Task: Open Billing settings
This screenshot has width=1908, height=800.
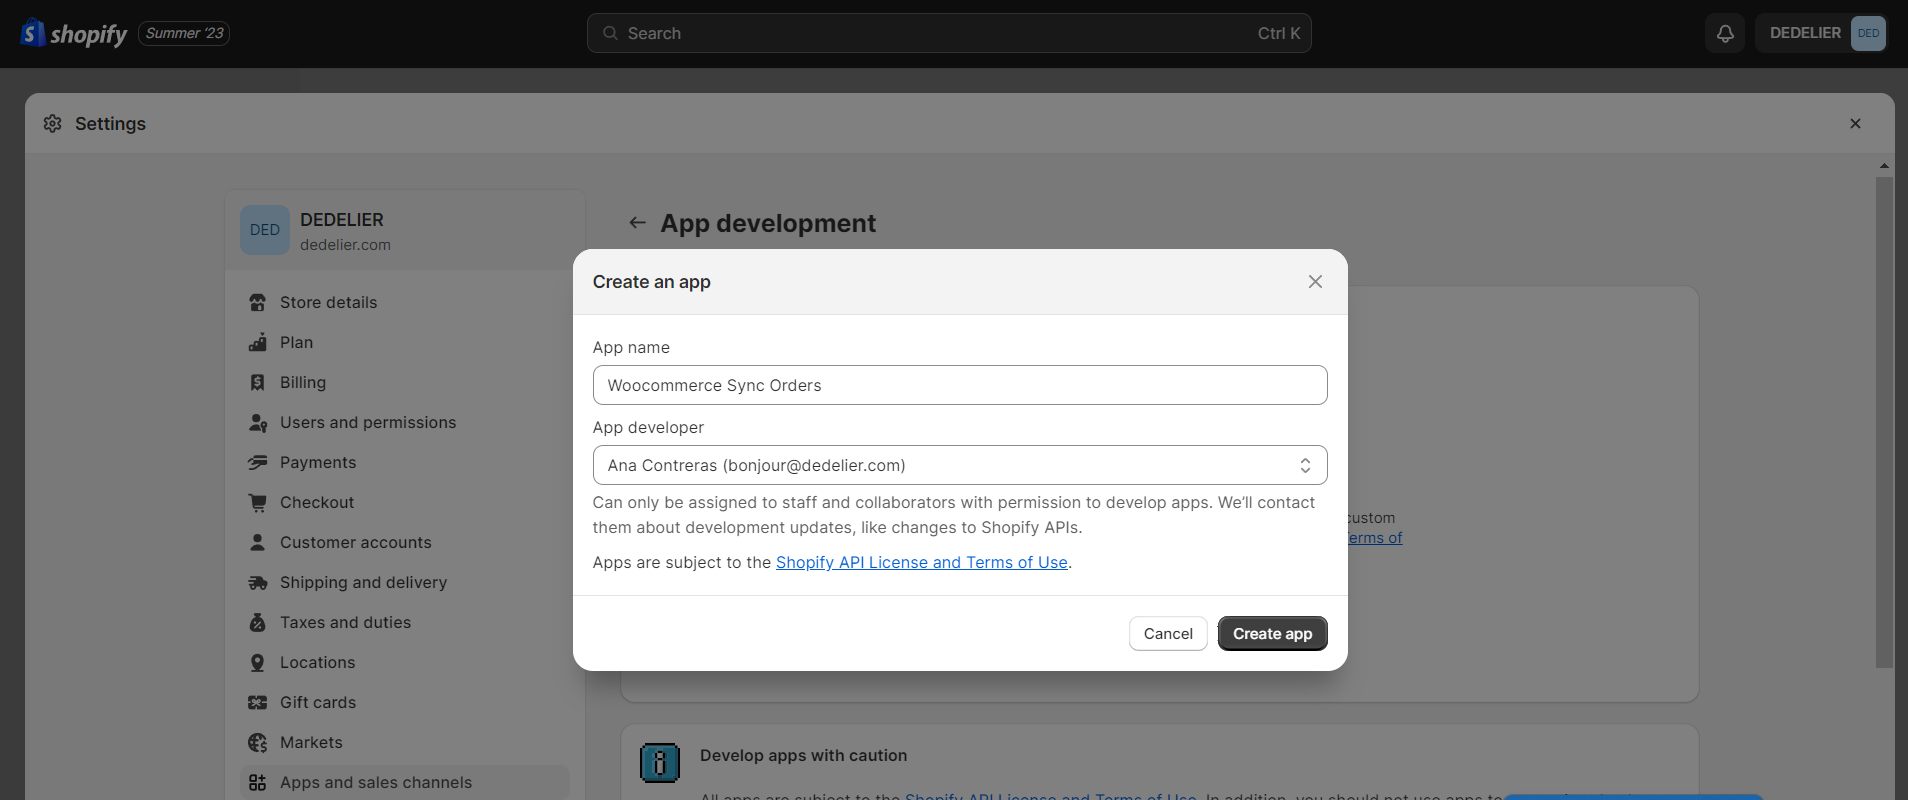Action: [405, 382]
